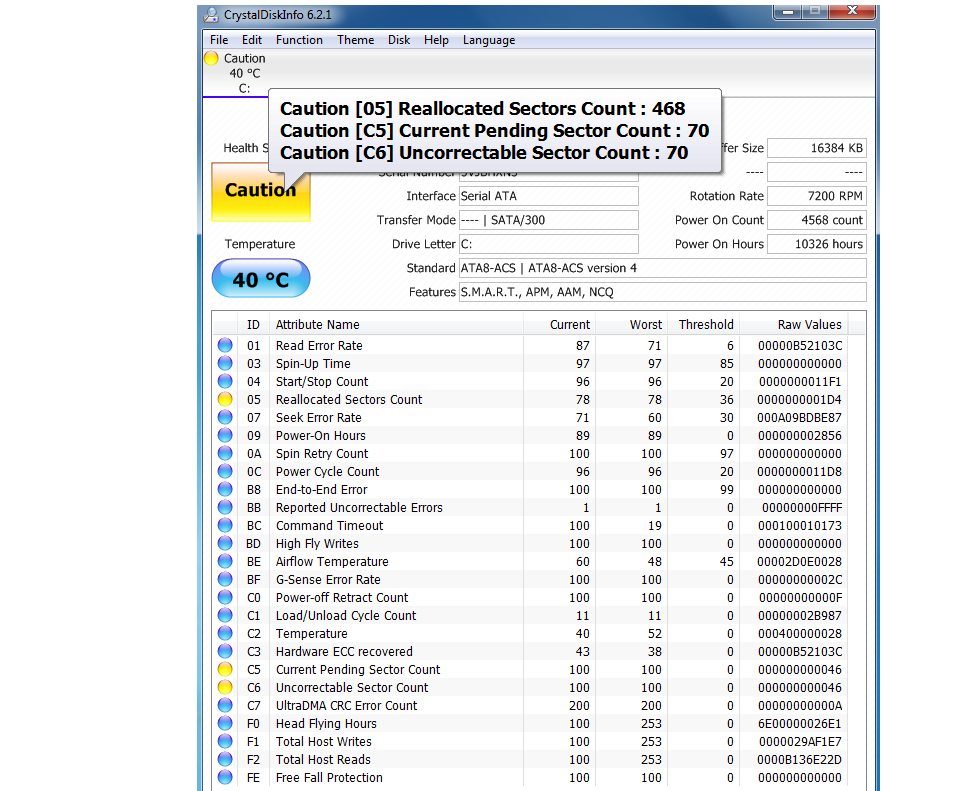
Task: Open the Edit menu
Action: (x=252, y=40)
